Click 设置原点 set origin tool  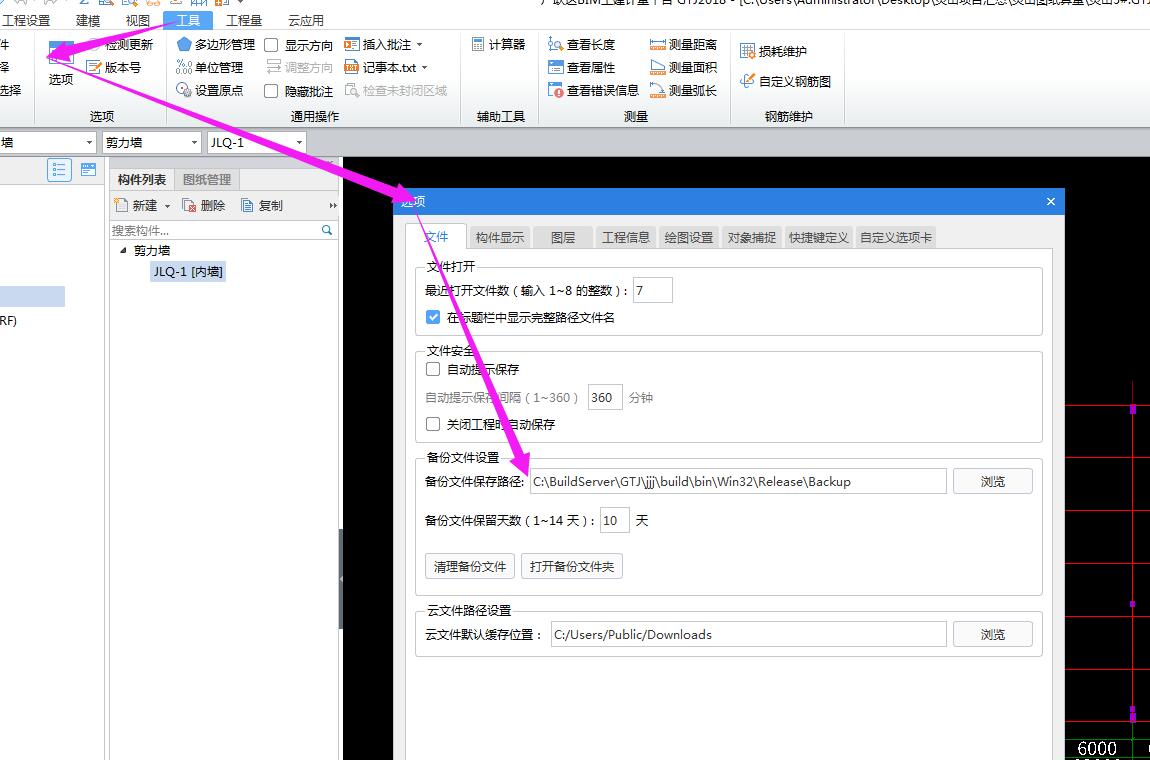click(x=210, y=90)
